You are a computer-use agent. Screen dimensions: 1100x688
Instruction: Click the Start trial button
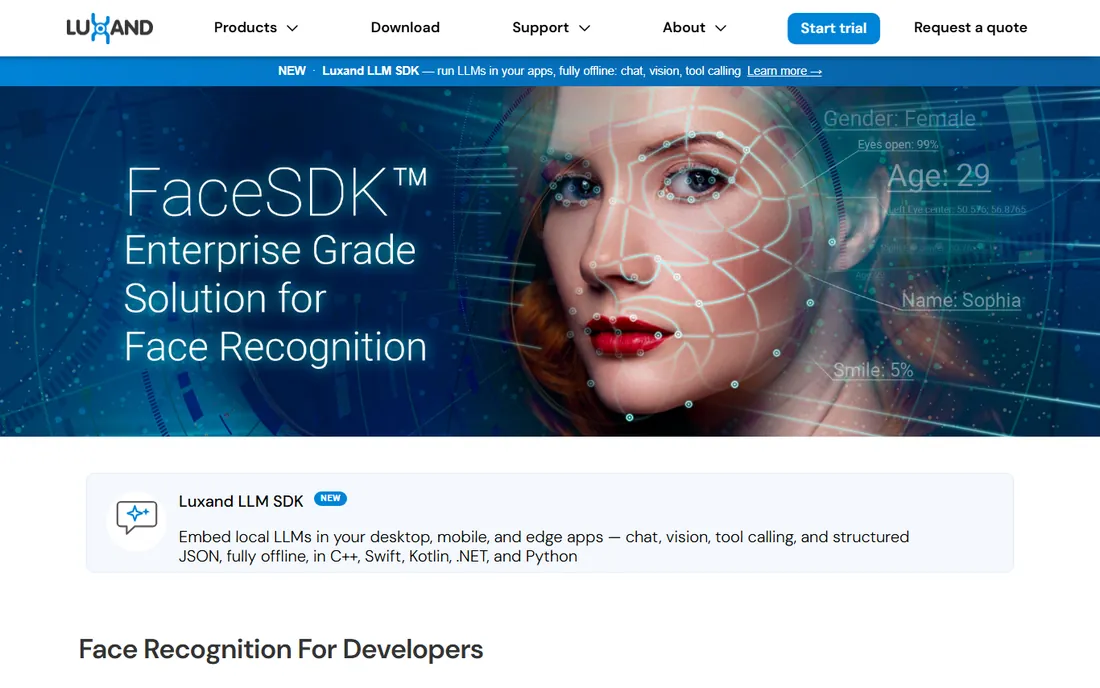point(833,28)
